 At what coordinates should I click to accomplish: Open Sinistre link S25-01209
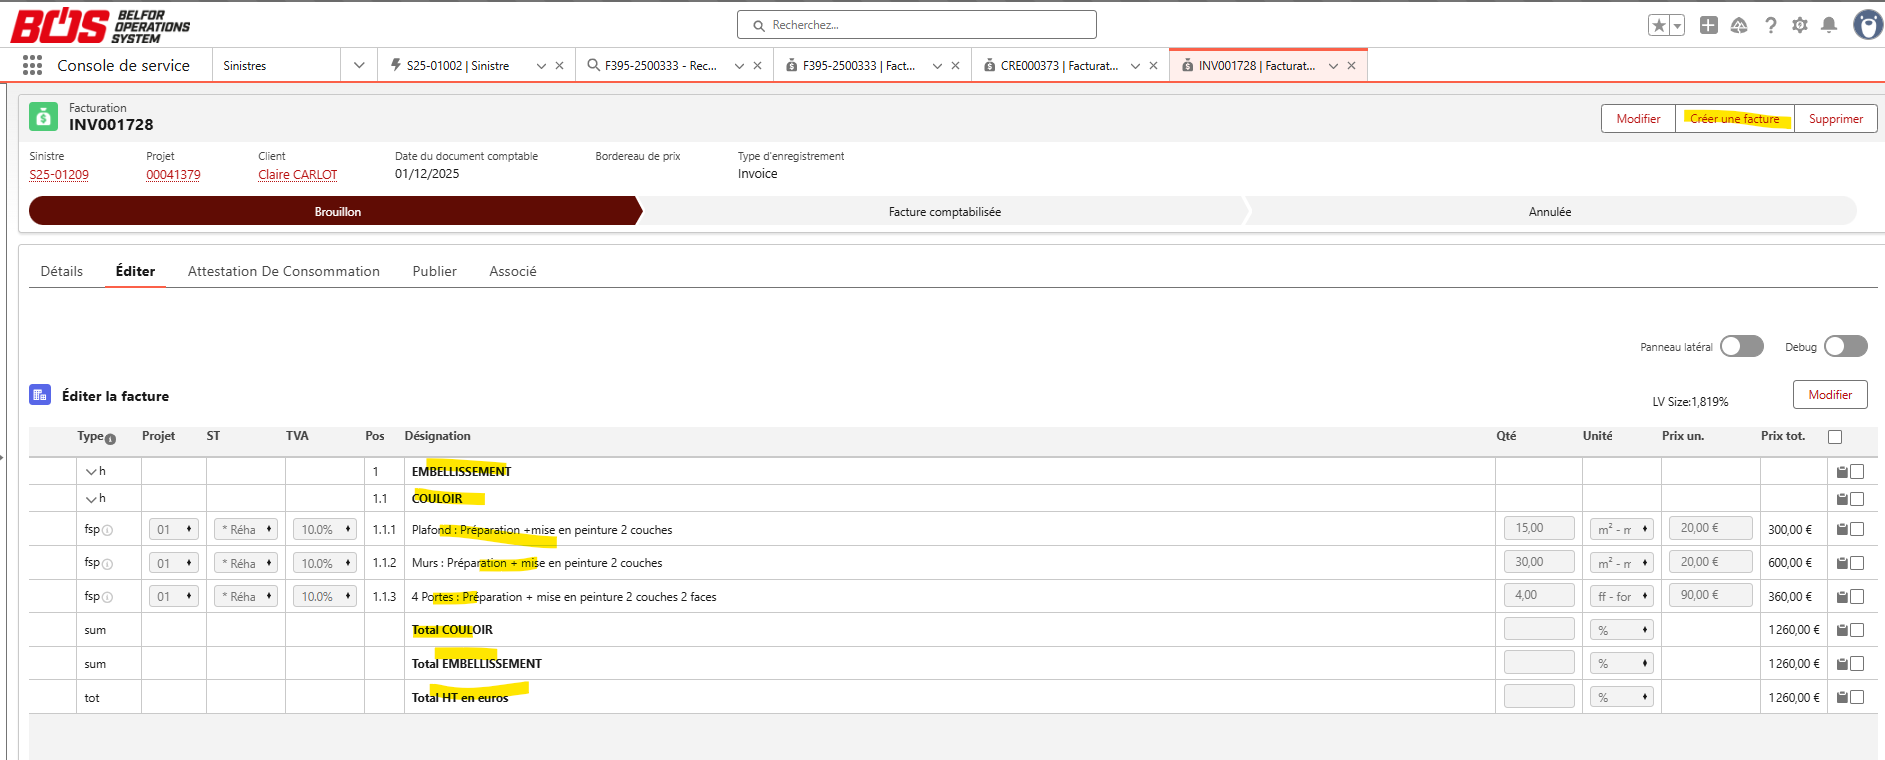coord(59,175)
